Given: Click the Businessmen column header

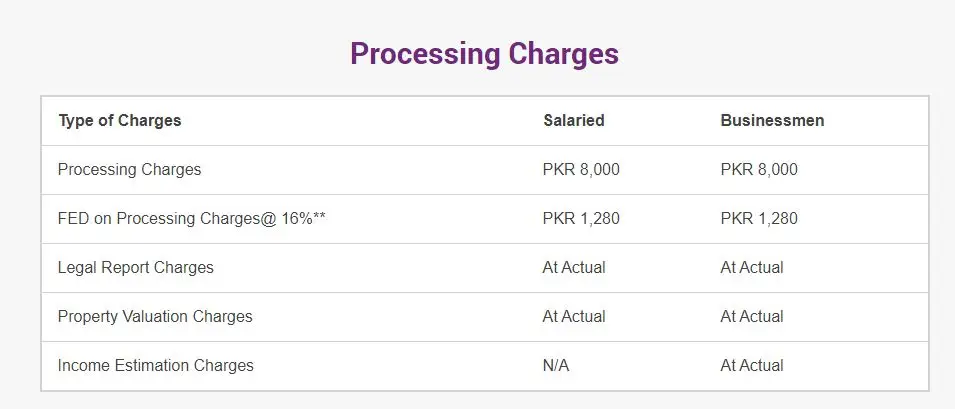Looking at the screenshot, I should [x=772, y=121].
